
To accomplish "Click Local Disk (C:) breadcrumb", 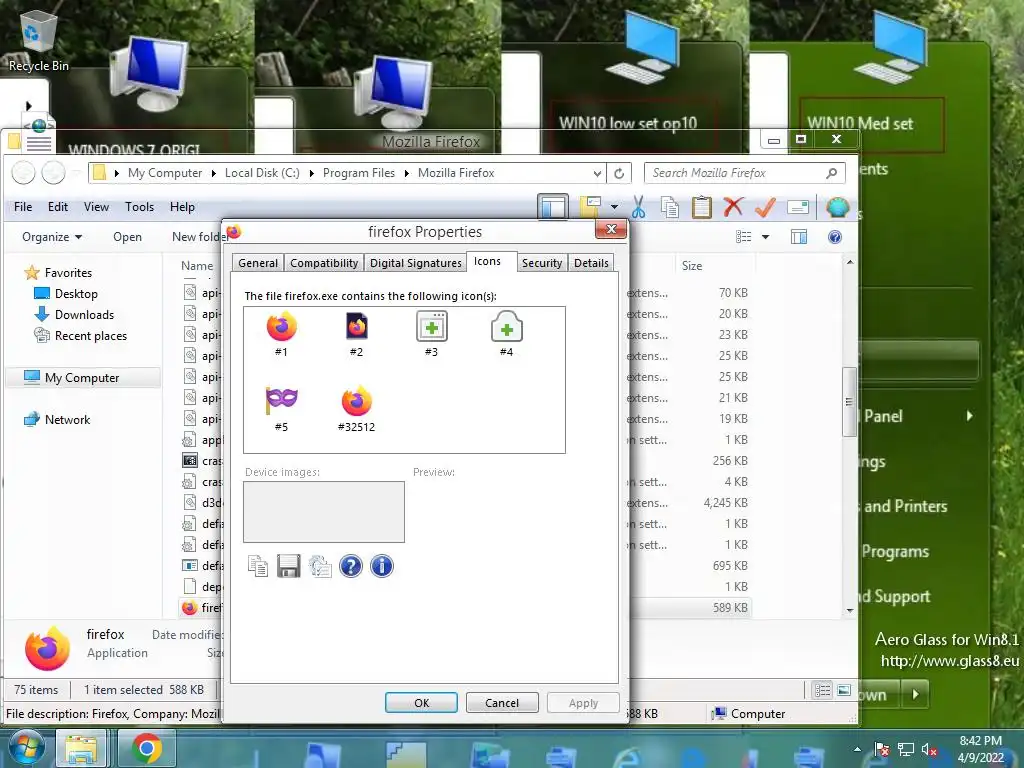I will pos(262,173).
